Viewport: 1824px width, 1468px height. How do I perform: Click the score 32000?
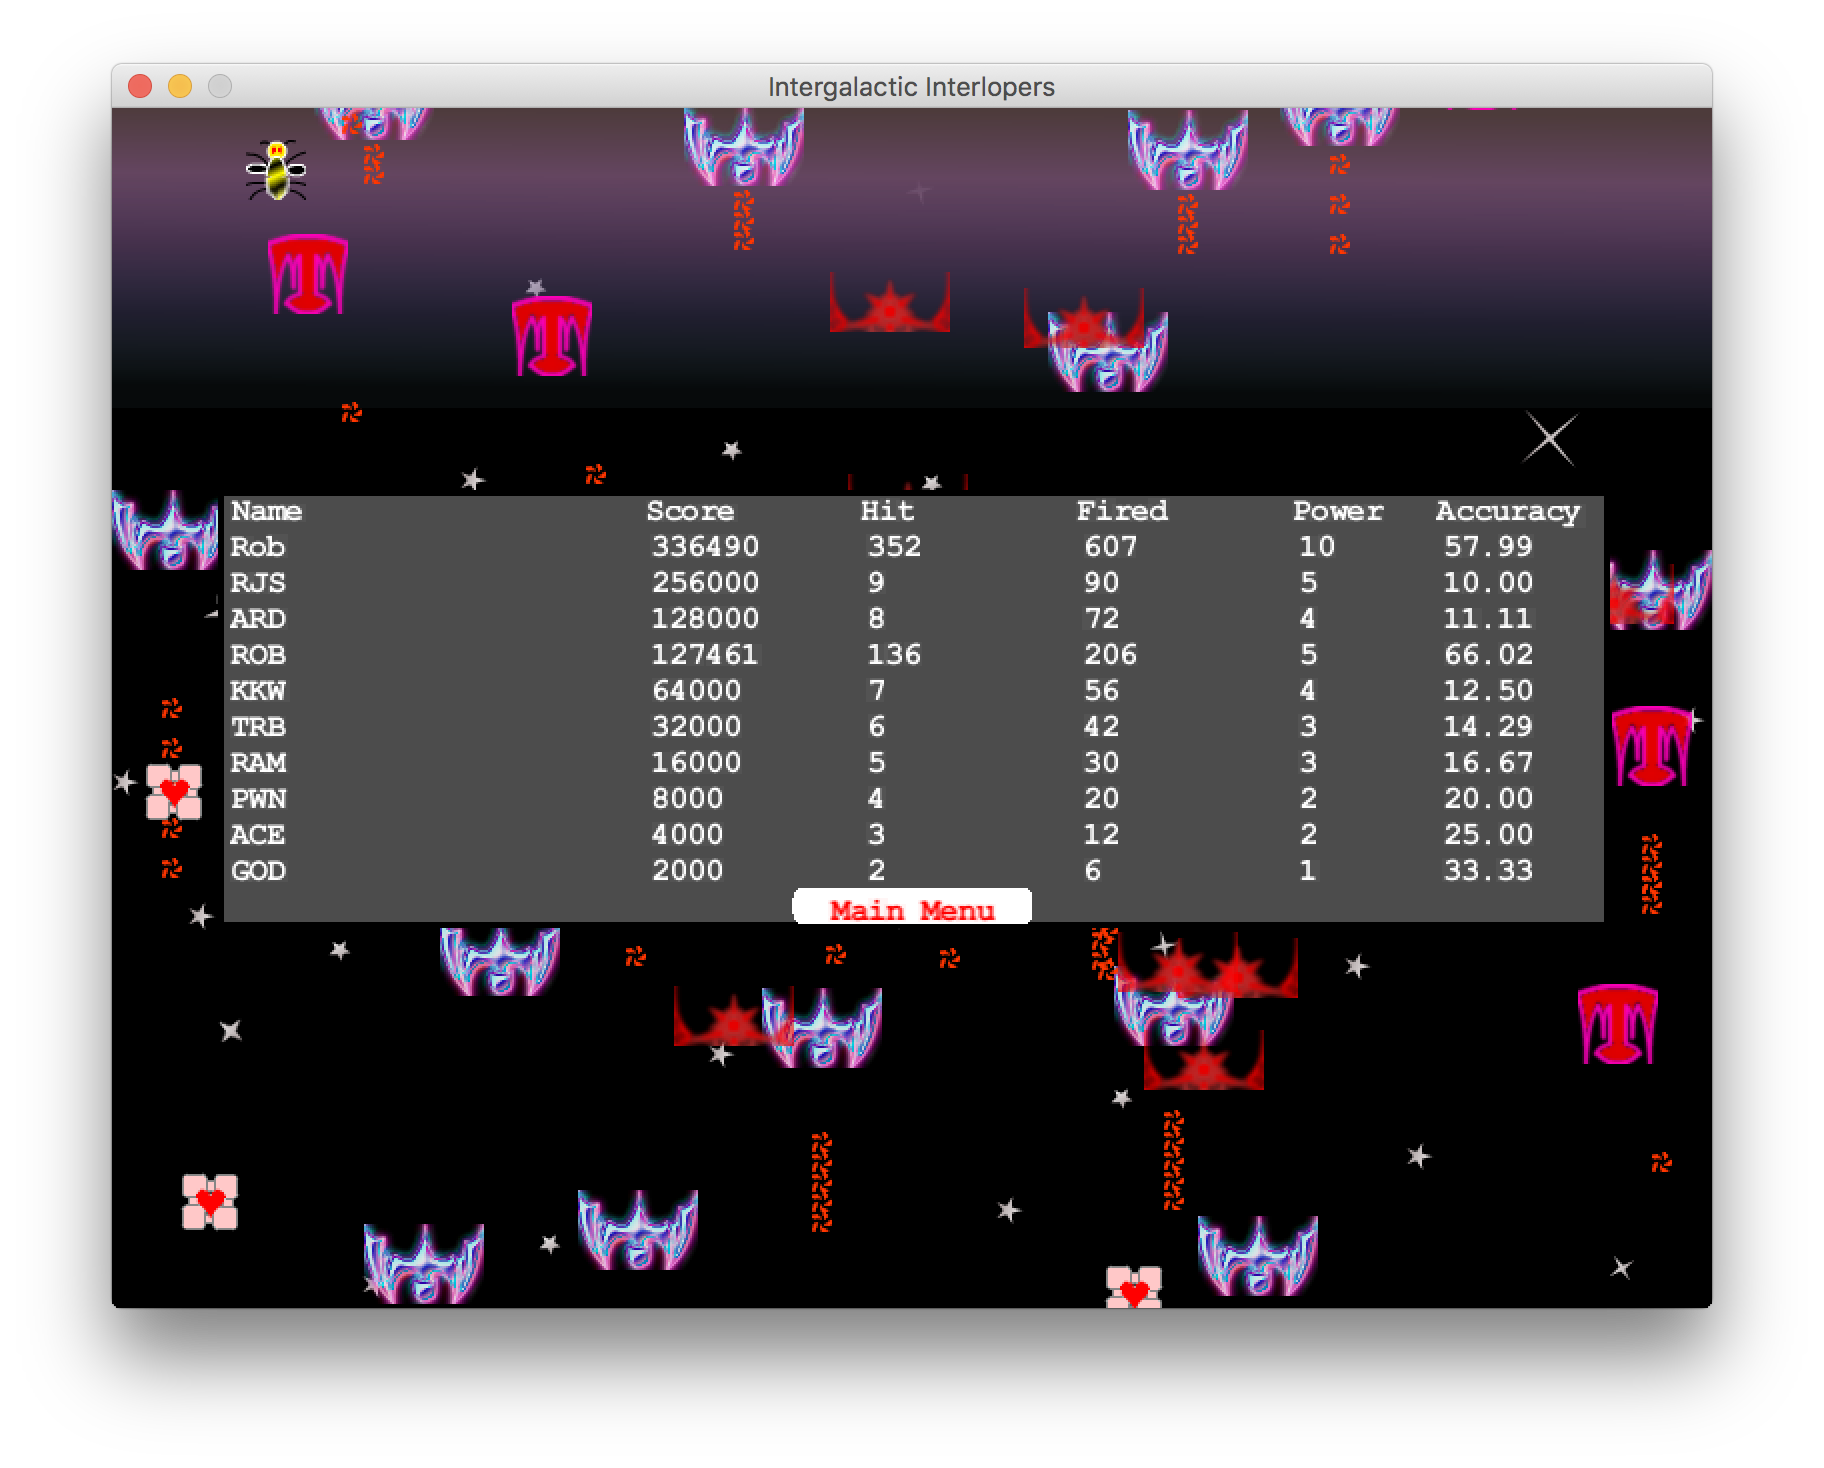[x=696, y=727]
